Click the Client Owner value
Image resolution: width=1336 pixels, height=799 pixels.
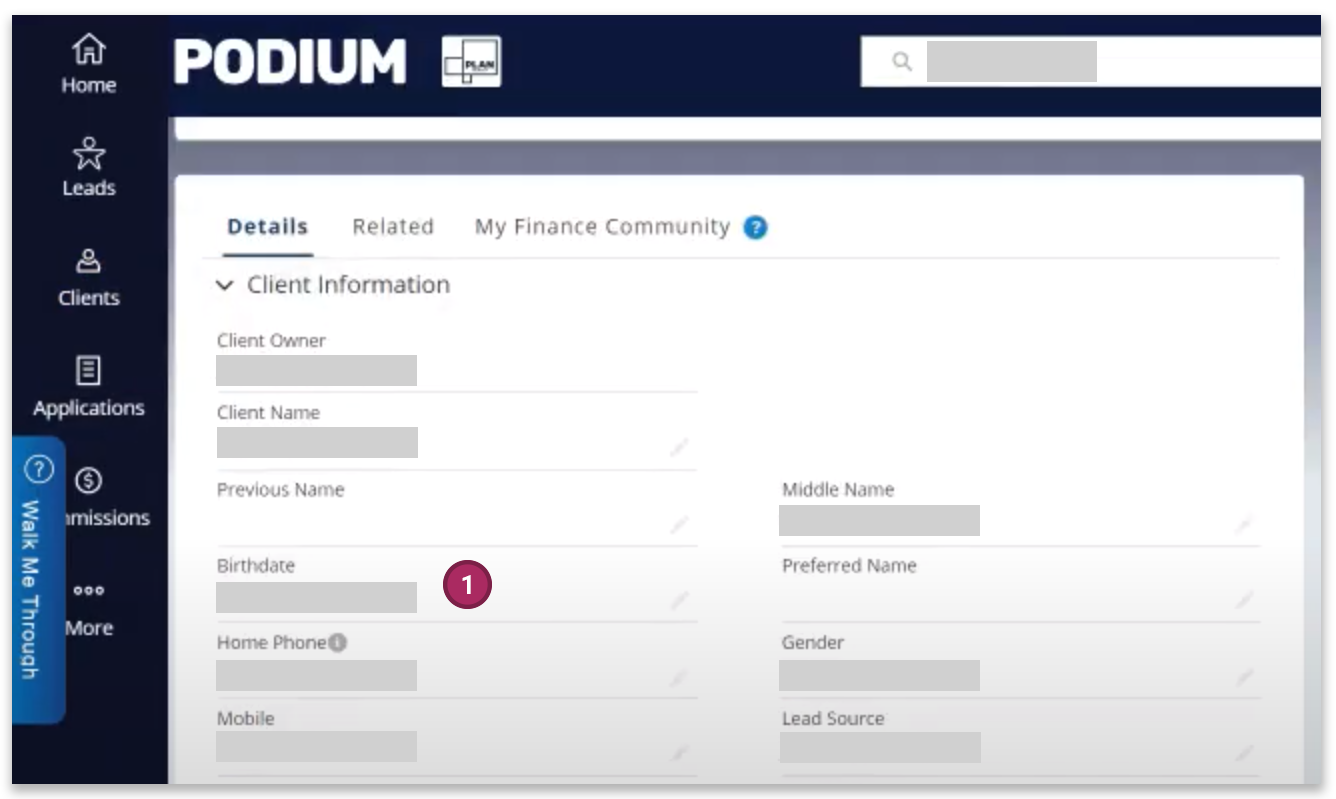[x=316, y=371]
